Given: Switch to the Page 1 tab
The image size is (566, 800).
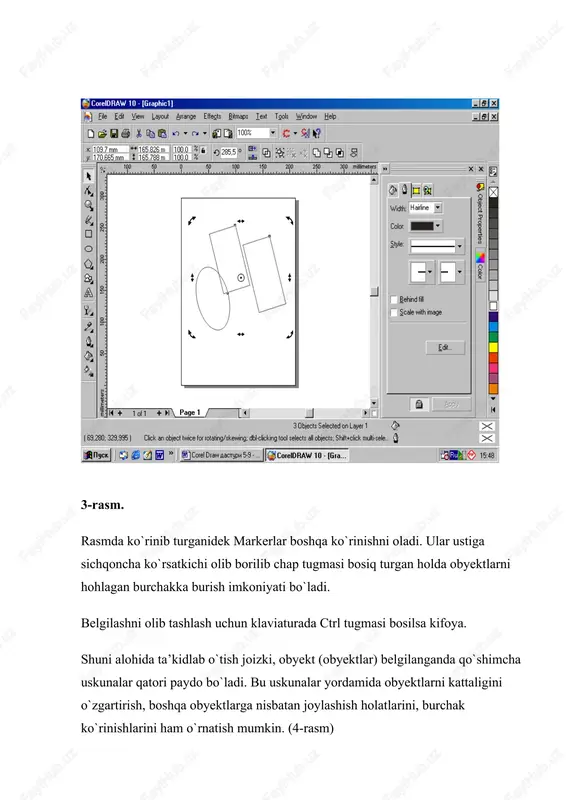Looking at the screenshot, I should (189, 412).
